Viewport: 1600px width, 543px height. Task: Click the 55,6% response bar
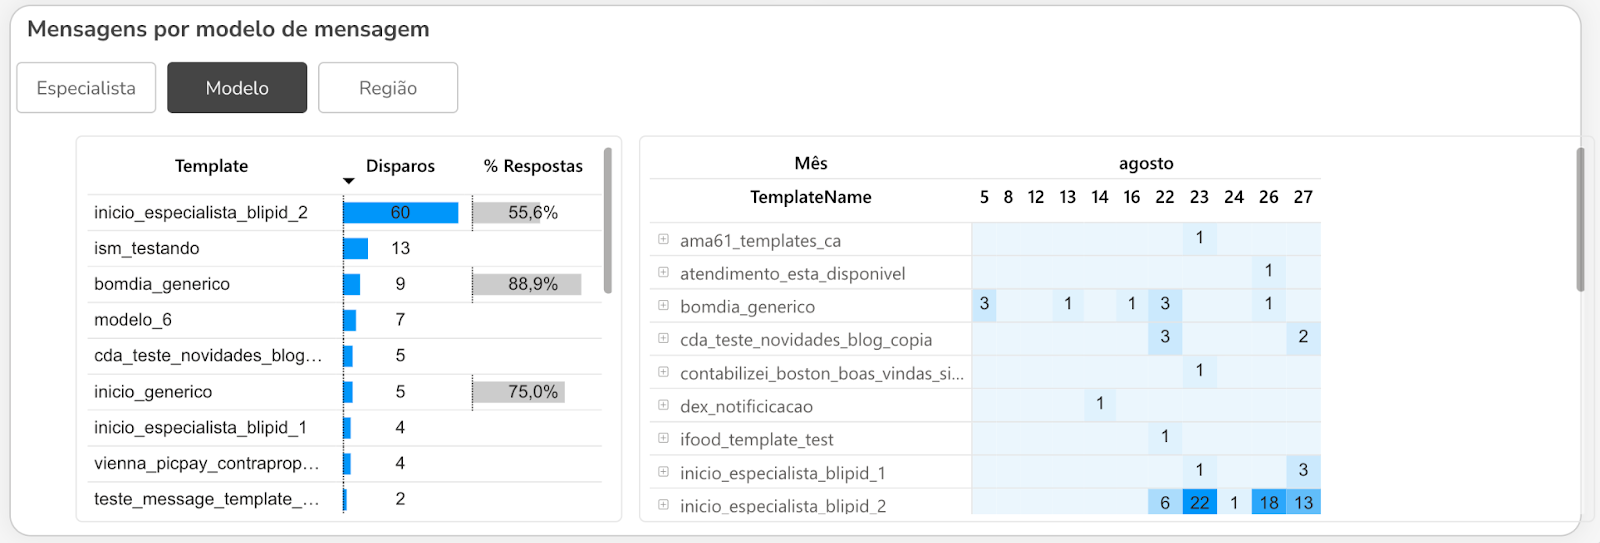pos(507,212)
